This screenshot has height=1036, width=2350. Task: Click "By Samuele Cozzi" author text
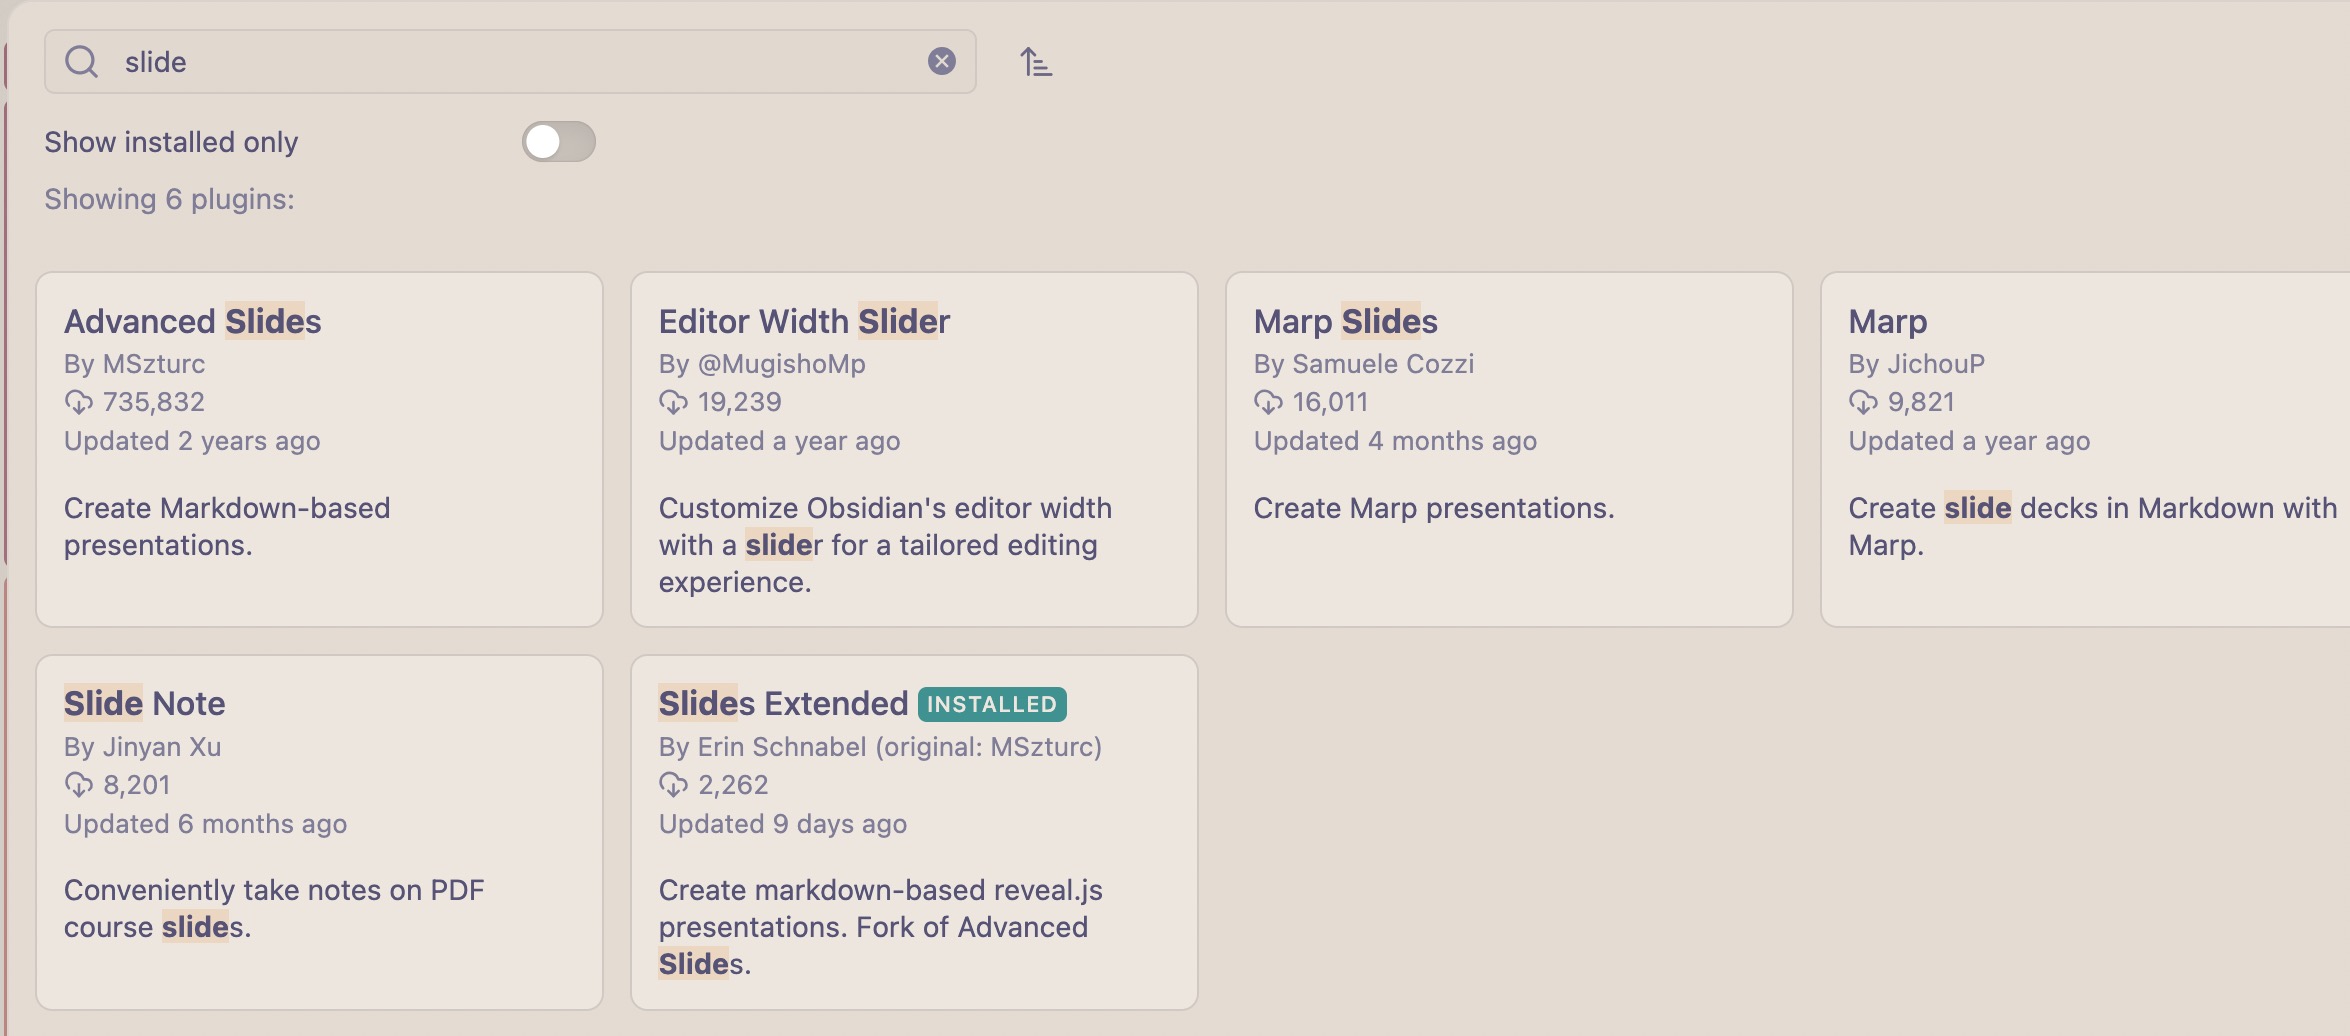[1364, 364]
